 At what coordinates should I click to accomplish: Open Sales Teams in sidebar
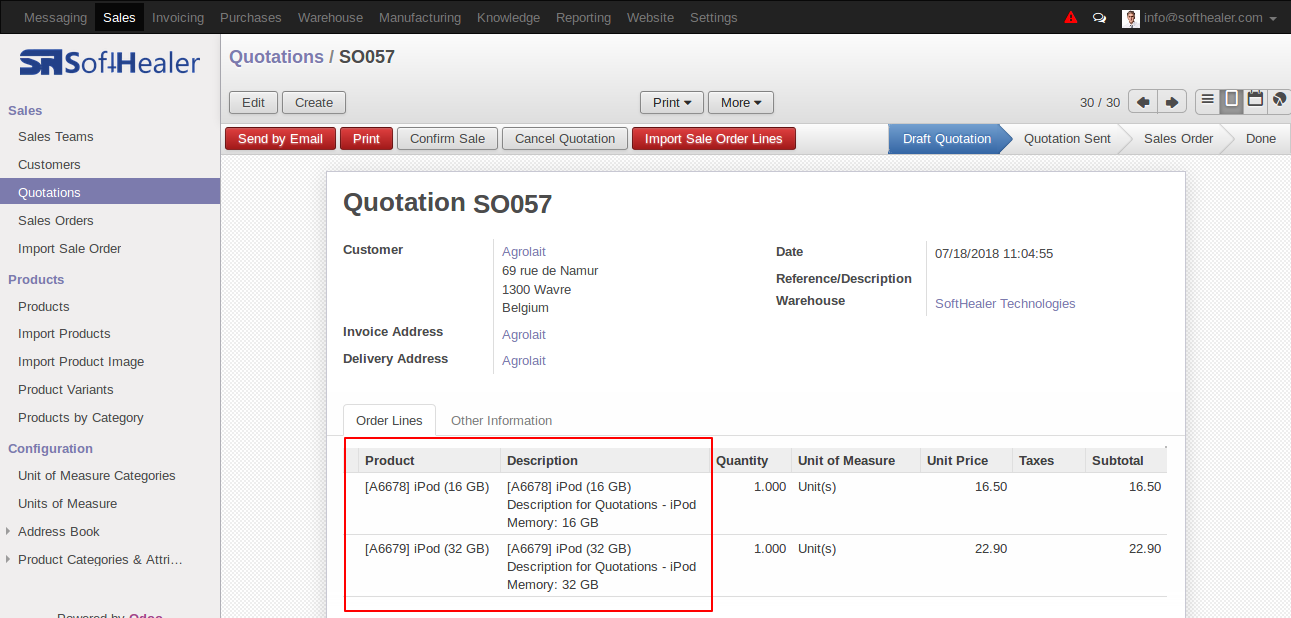pyautogui.click(x=56, y=137)
